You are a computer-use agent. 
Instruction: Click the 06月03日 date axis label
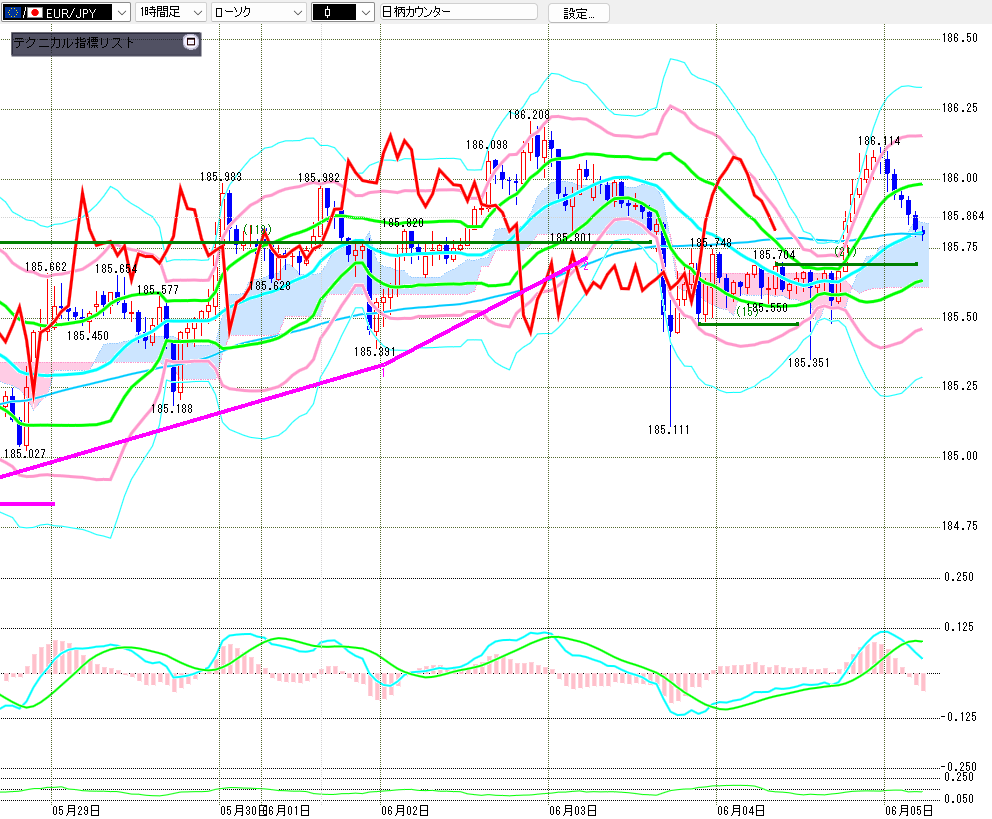(x=573, y=810)
